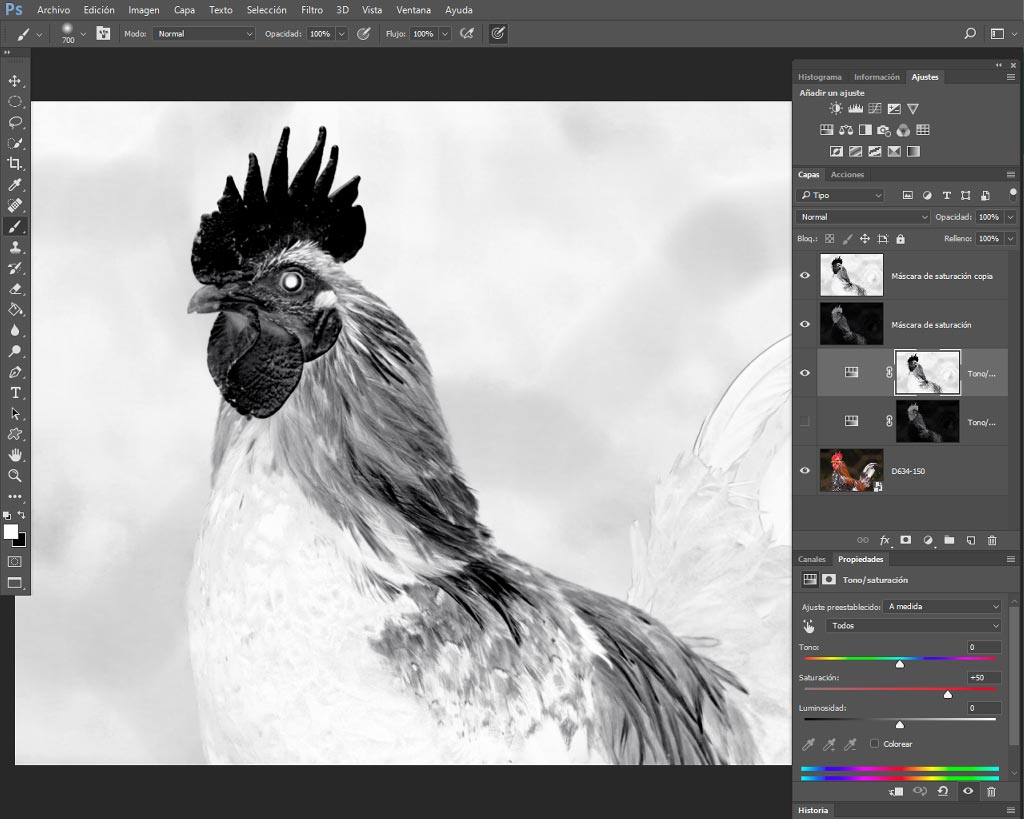Viewport: 1024px width, 819px height.
Task: Hide the 'Máscara de saturación' layer
Action: (805, 324)
